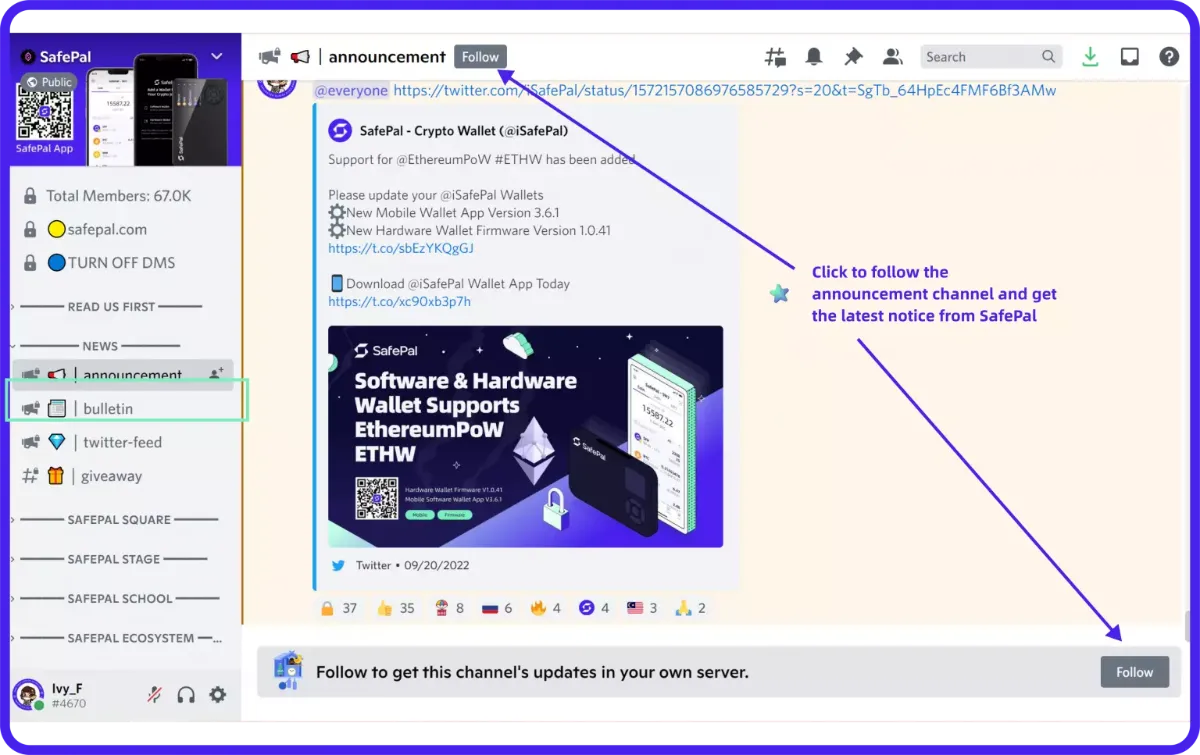This screenshot has width=1200, height=755.
Task: Toggle the thumbs up reaction with 35
Action: (x=395, y=608)
